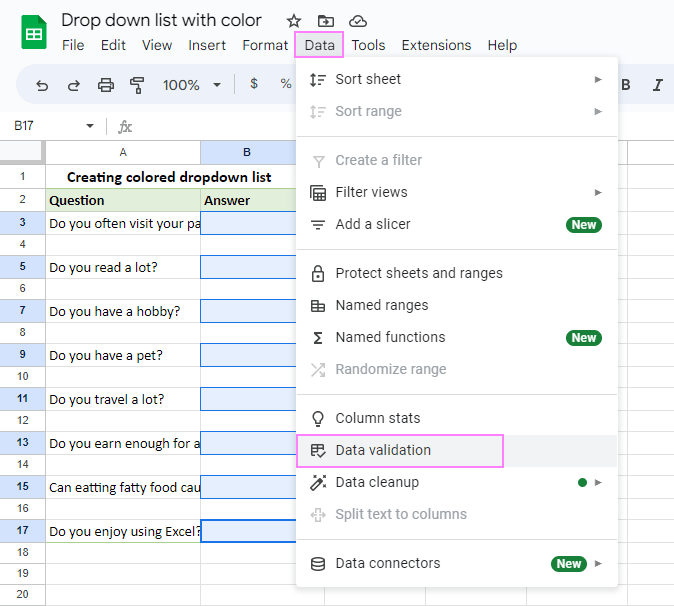This screenshot has height=606, width=674.
Task: Toggle Bold formatting button
Action: [x=626, y=85]
